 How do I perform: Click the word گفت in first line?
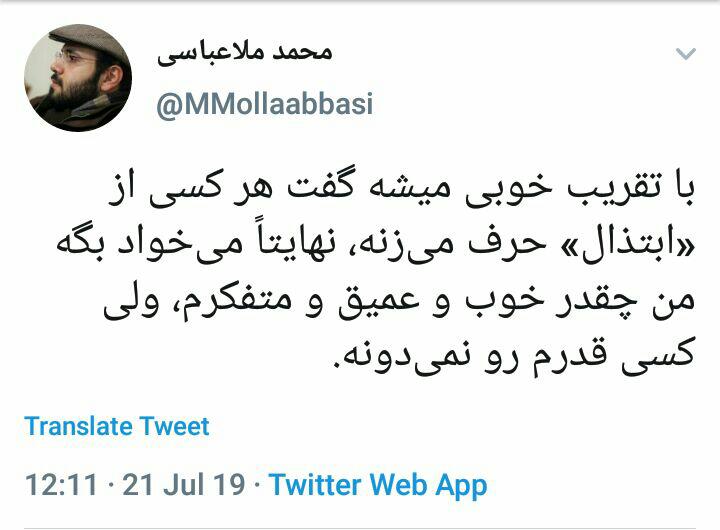click(x=320, y=188)
